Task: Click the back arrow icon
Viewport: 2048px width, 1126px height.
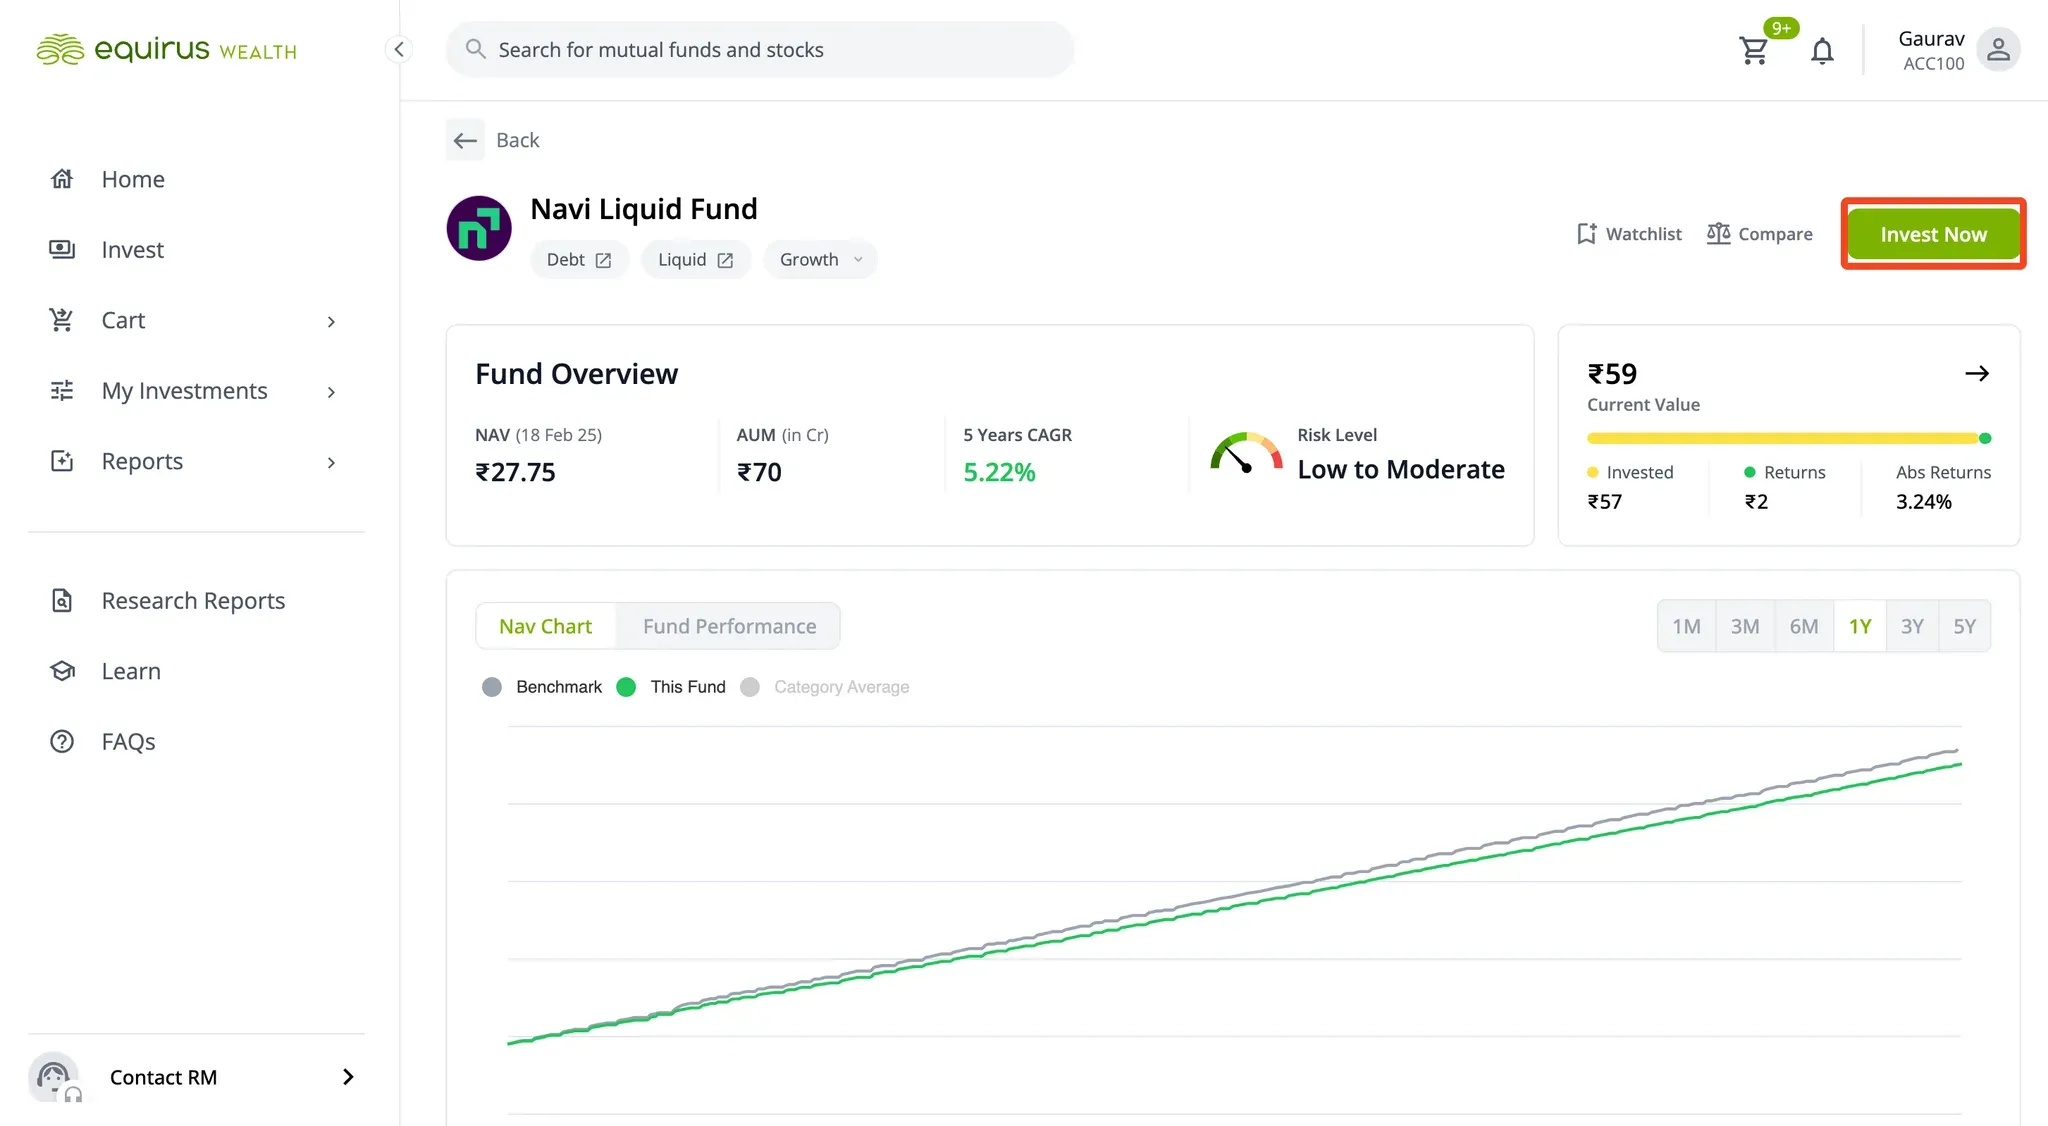Action: [x=465, y=140]
